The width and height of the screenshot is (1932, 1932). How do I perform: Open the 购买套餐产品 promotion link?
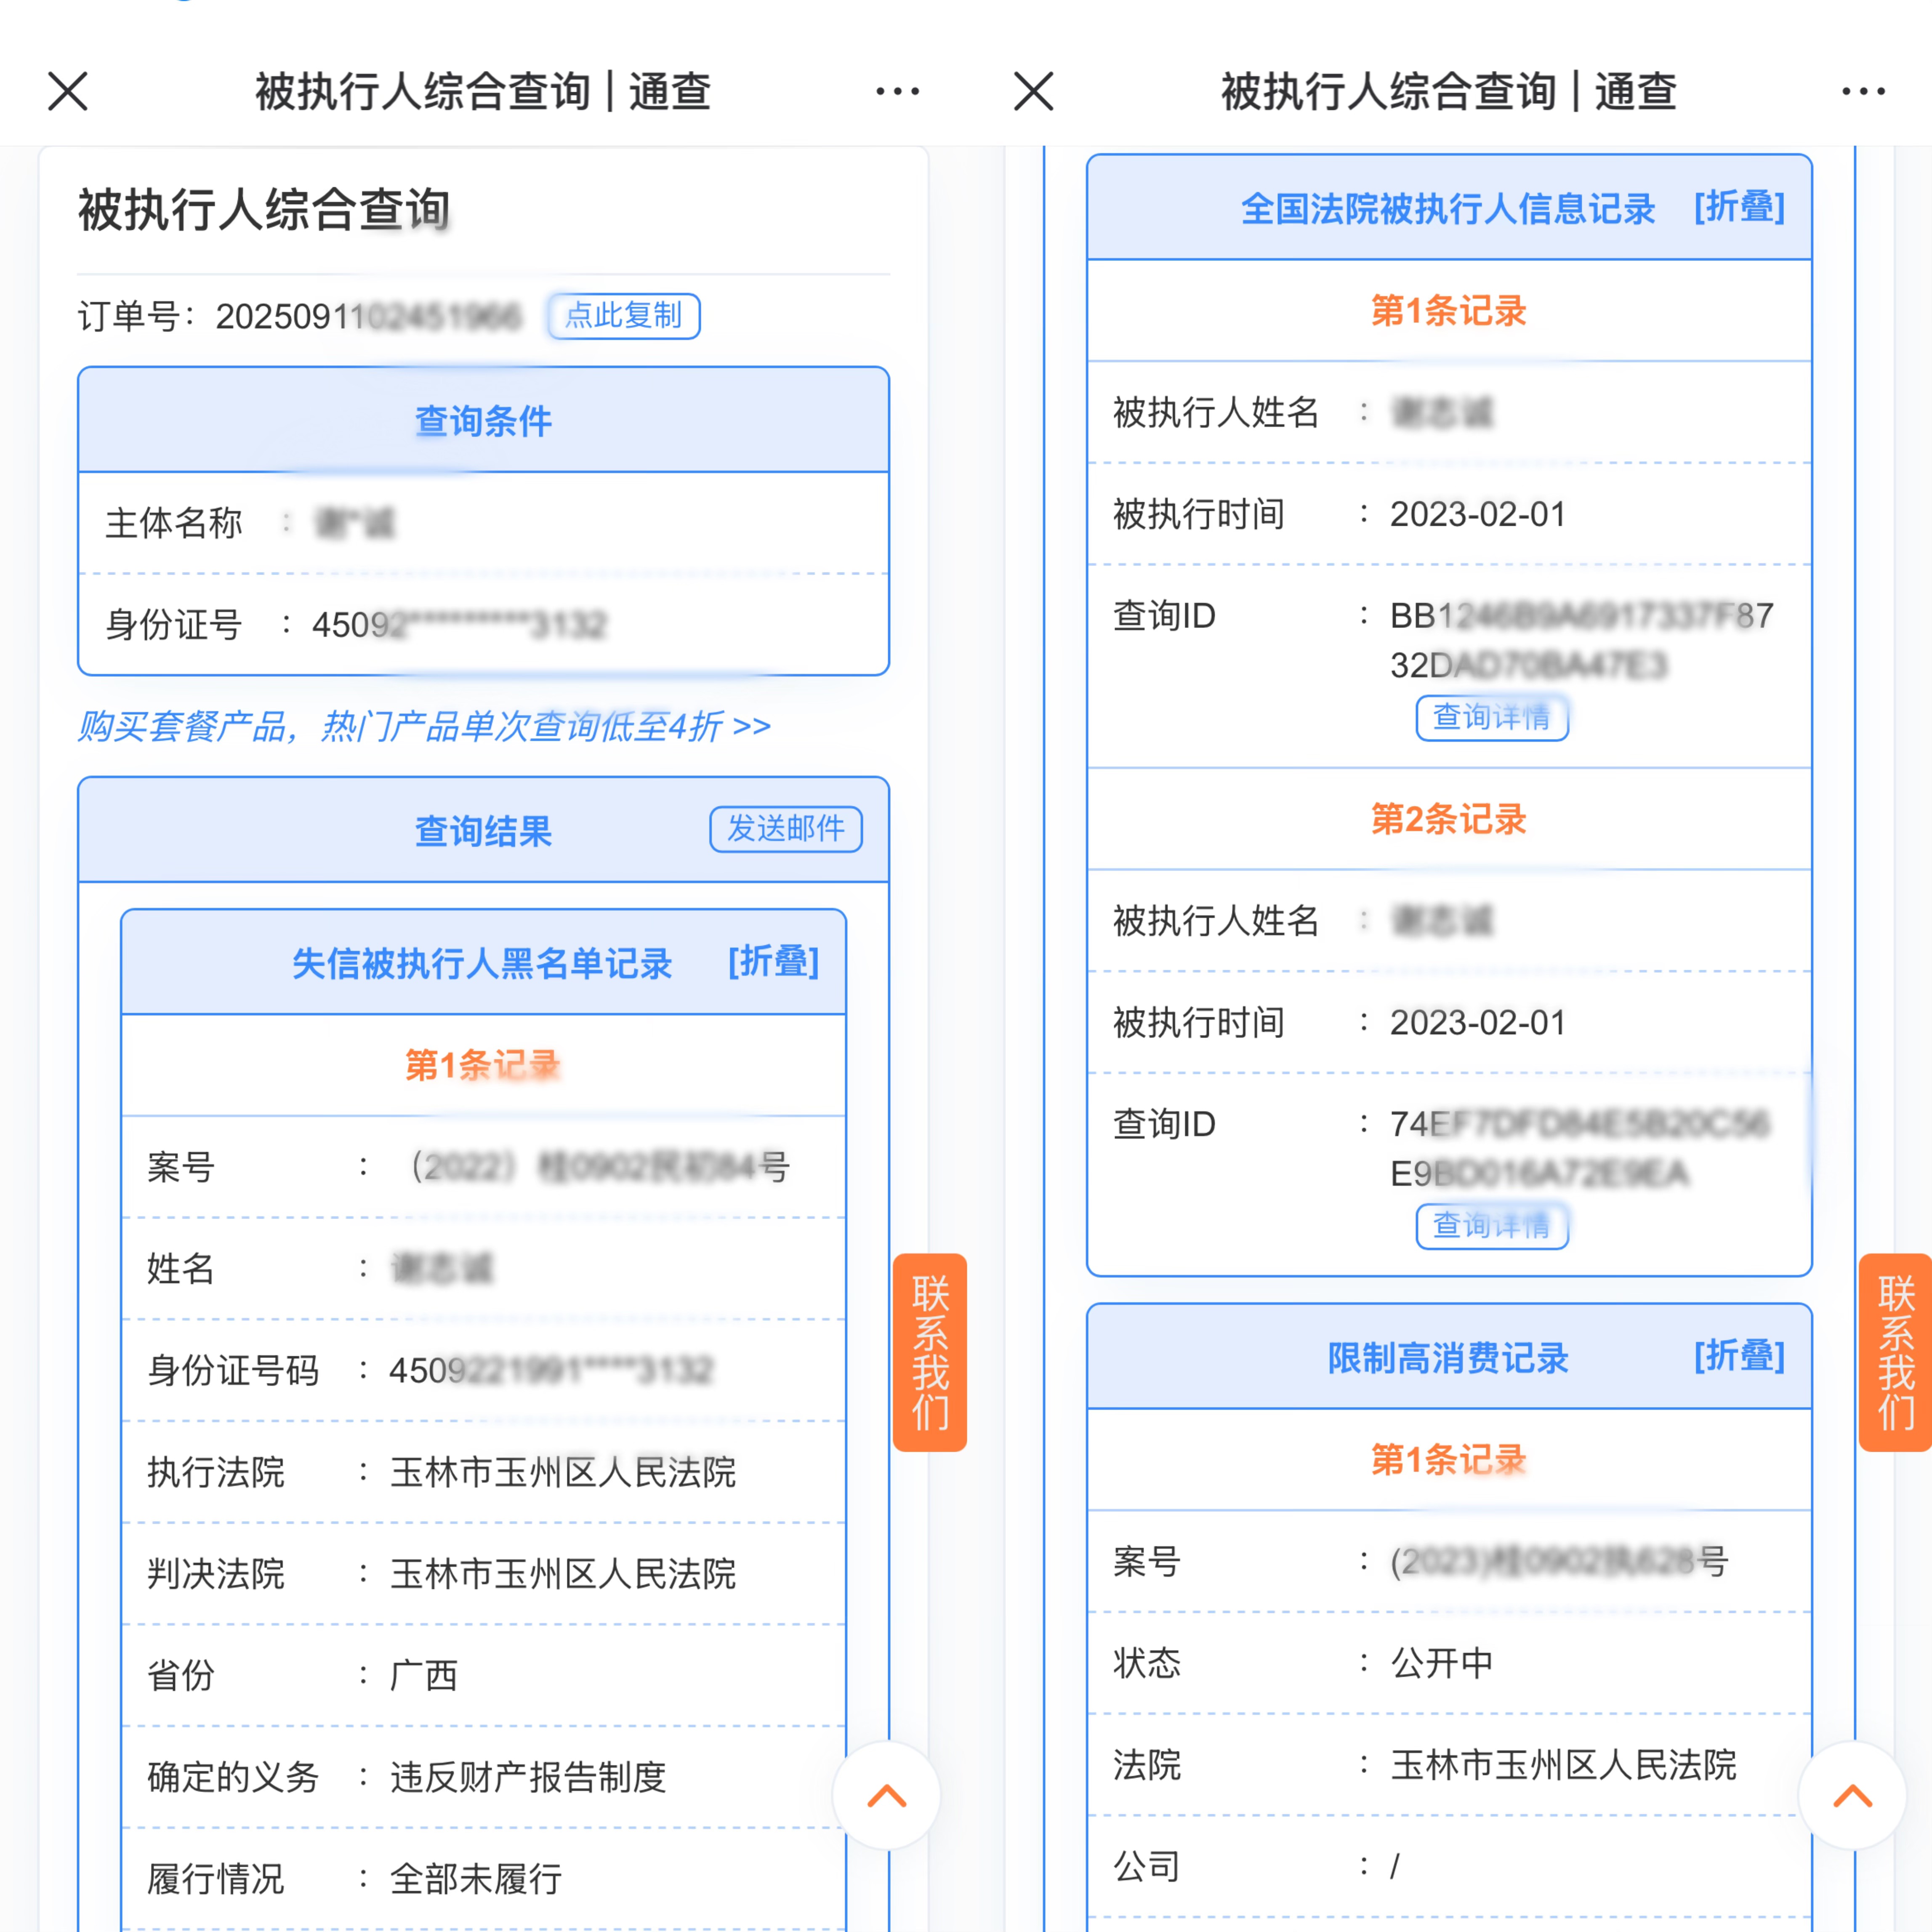[424, 726]
